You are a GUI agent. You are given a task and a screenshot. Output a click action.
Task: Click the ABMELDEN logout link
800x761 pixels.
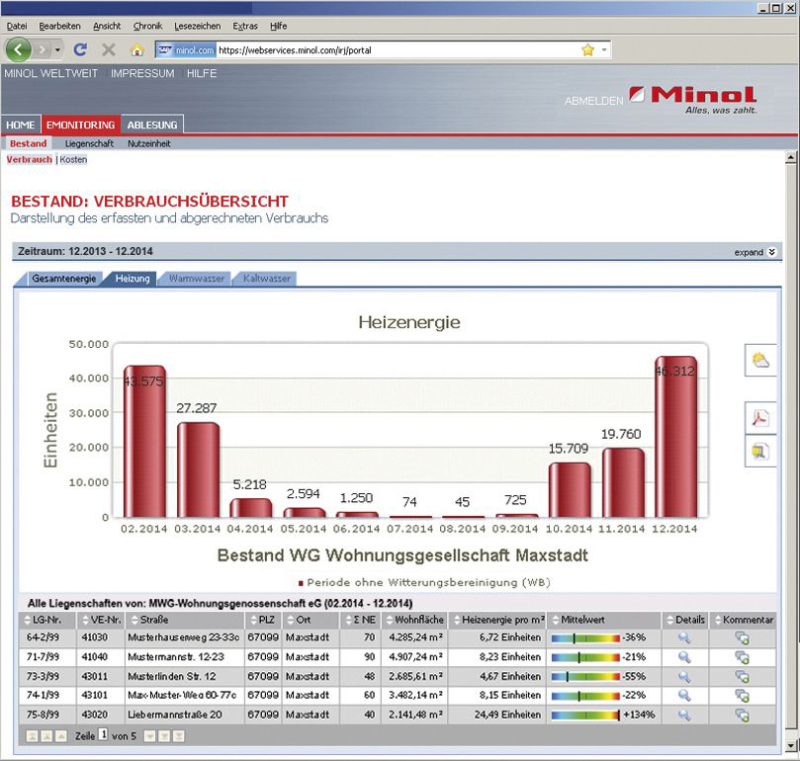(x=594, y=101)
